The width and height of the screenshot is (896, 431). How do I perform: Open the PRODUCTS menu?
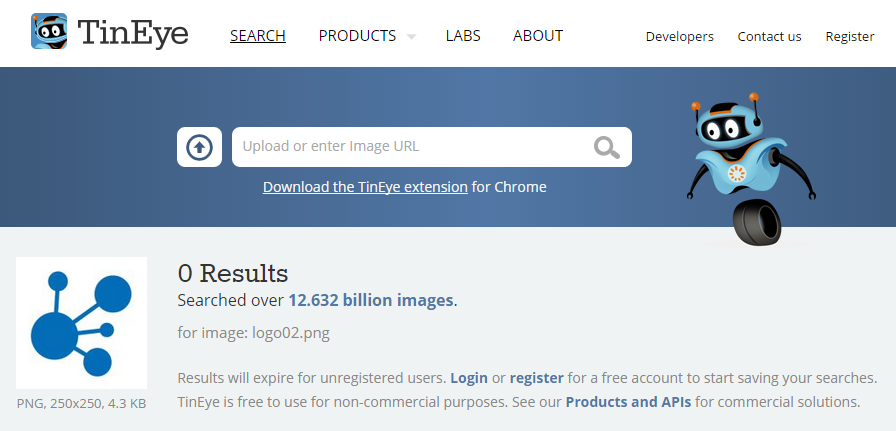357,36
